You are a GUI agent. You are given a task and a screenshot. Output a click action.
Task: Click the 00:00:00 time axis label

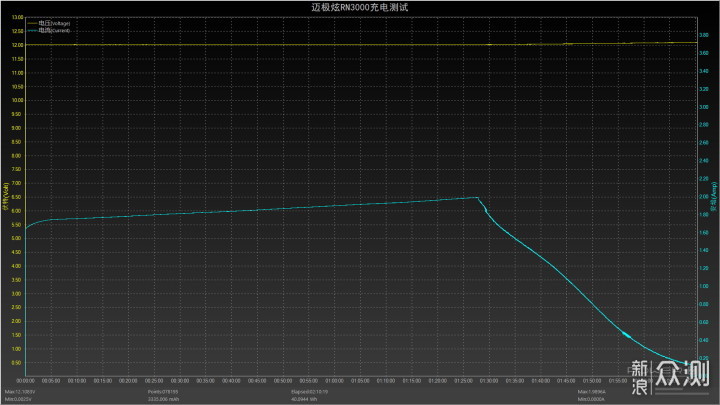pyautogui.click(x=25, y=381)
